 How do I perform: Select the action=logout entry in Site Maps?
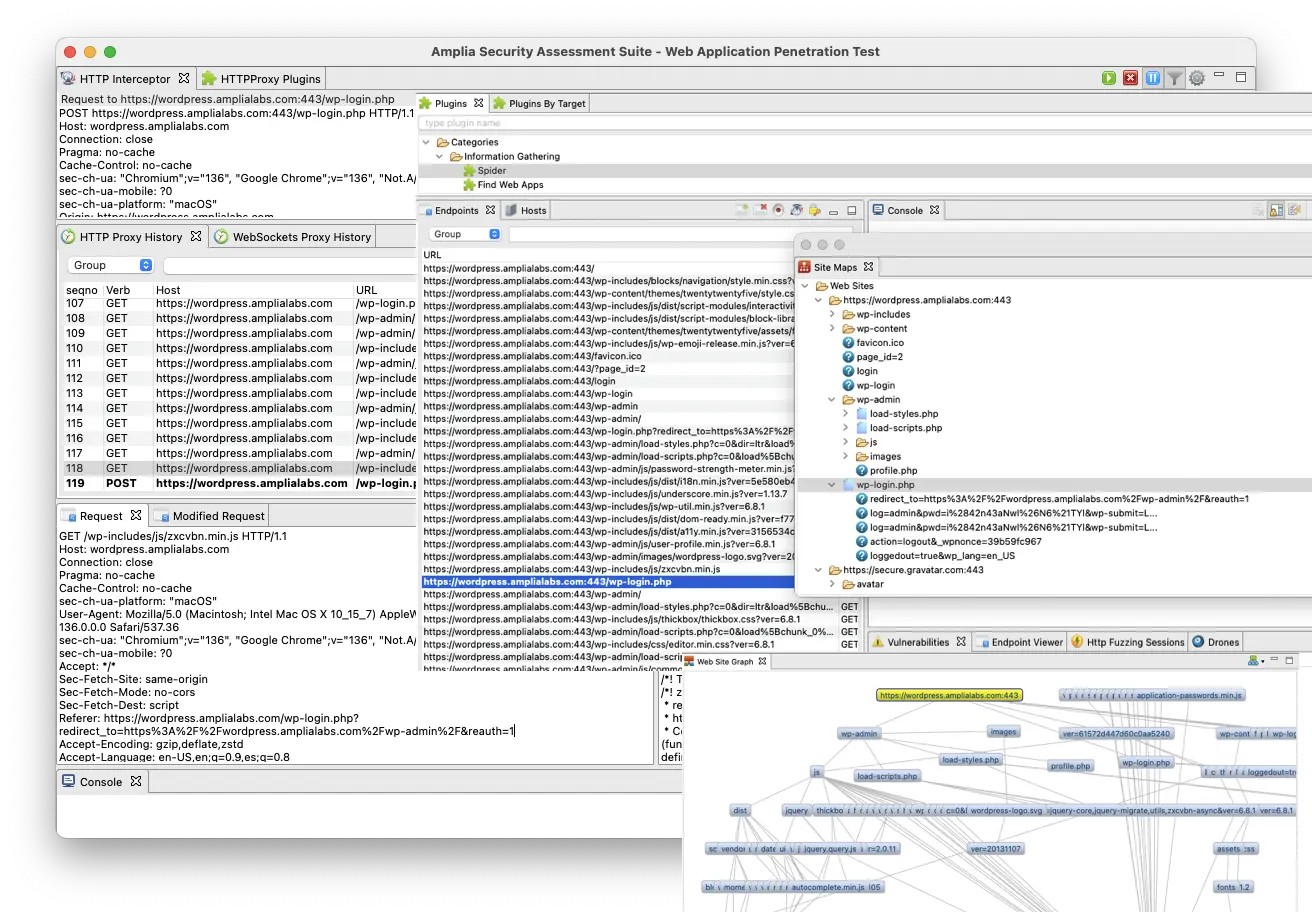955,542
